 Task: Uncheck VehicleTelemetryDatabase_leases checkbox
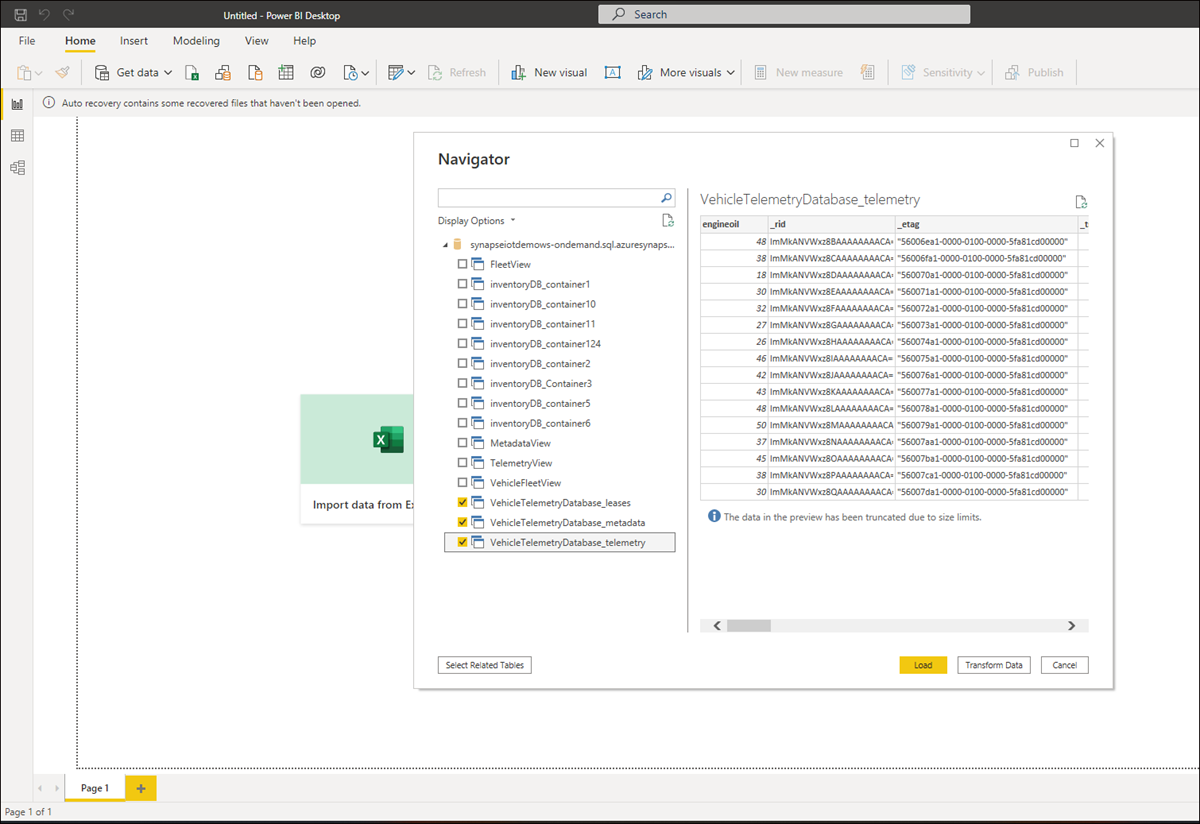tap(462, 503)
